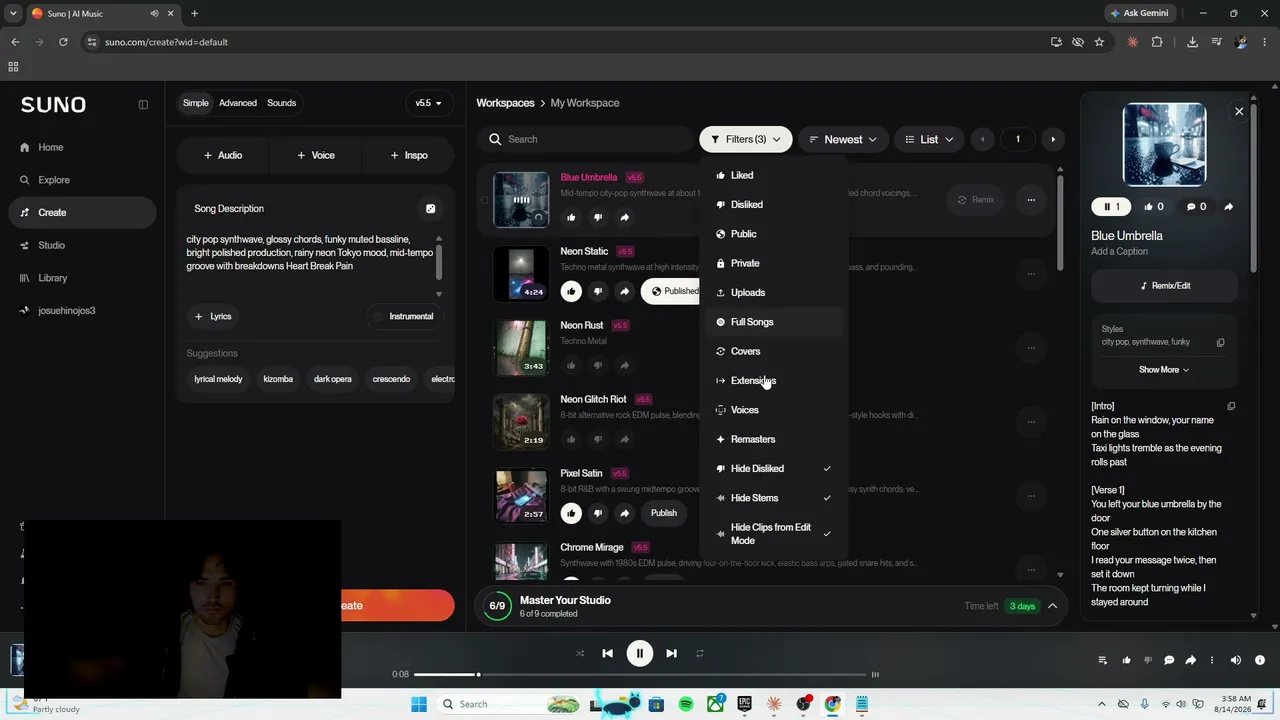Viewport: 1280px width, 720px height.
Task: Skip to the next track
Action: 672,653
